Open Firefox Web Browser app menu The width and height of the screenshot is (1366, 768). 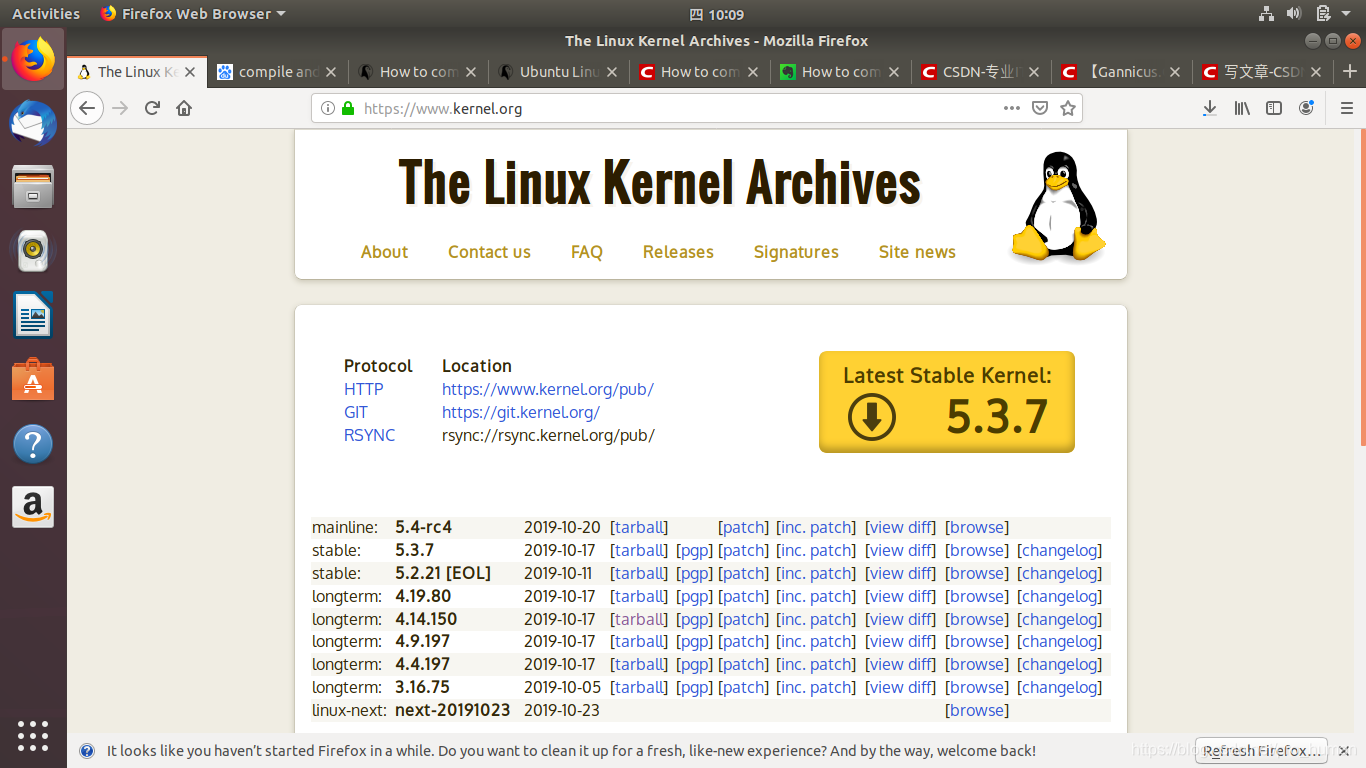193,14
